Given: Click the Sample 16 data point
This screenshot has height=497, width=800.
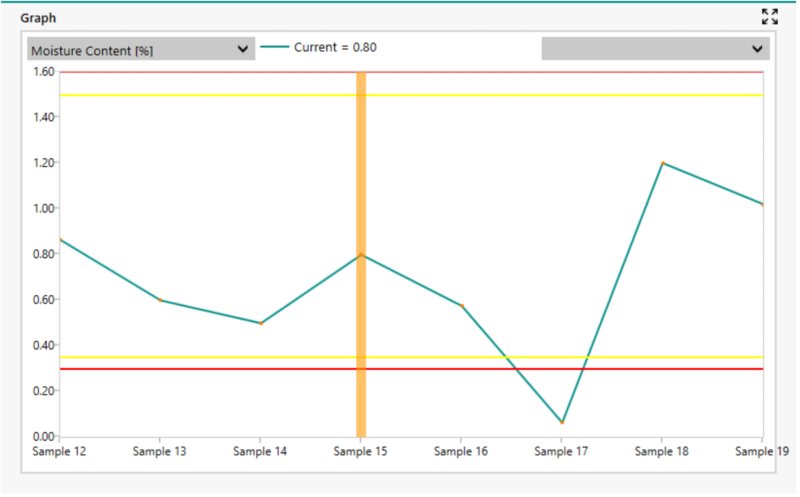Looking at the screenshot, I should click(462, 306).
